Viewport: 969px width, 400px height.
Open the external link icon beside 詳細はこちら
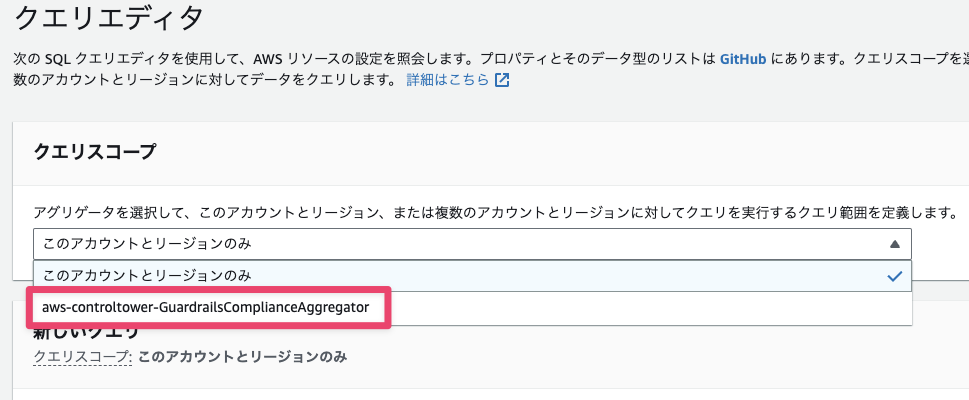[x=502, y=80]
